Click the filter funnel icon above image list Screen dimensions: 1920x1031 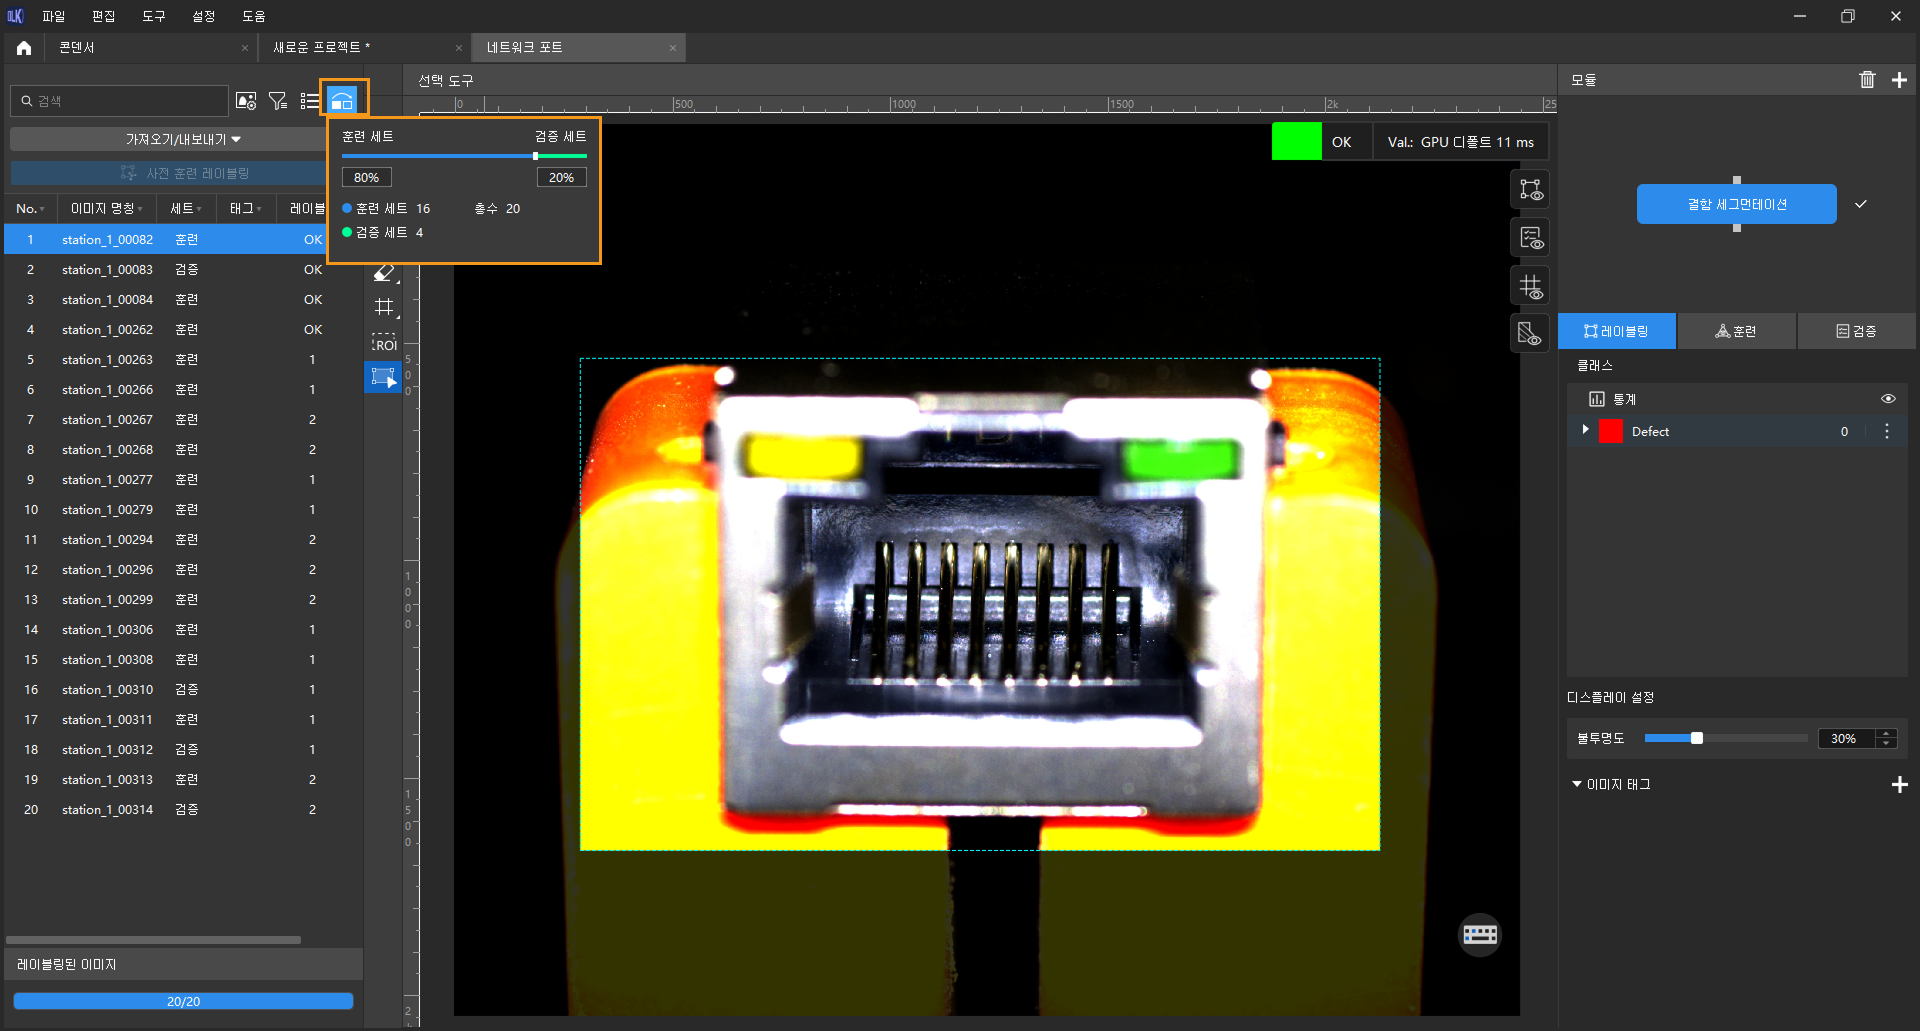(278, 101)
